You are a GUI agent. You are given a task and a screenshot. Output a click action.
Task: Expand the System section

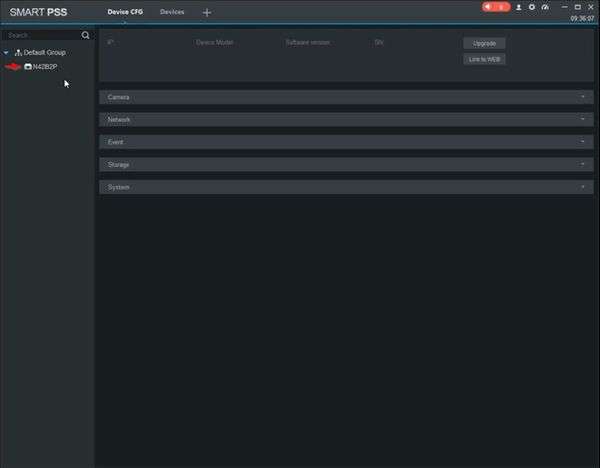coord(346,187)
